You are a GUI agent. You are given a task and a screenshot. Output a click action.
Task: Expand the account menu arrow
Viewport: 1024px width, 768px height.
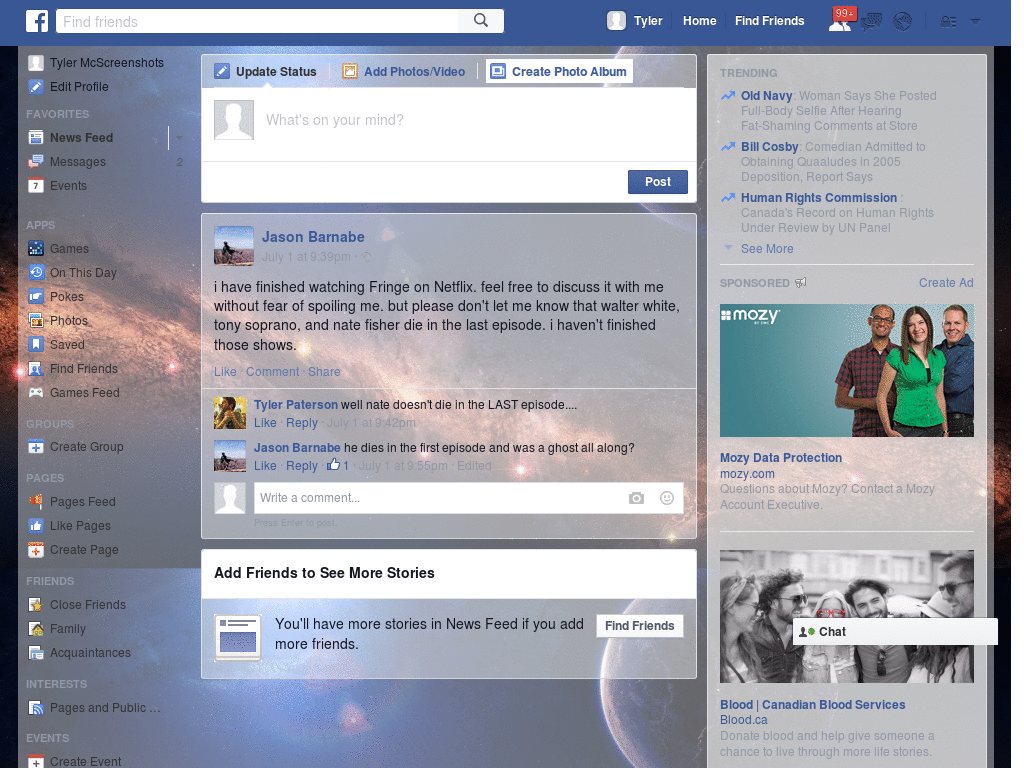pyautogui.click(x=975, y=22)
